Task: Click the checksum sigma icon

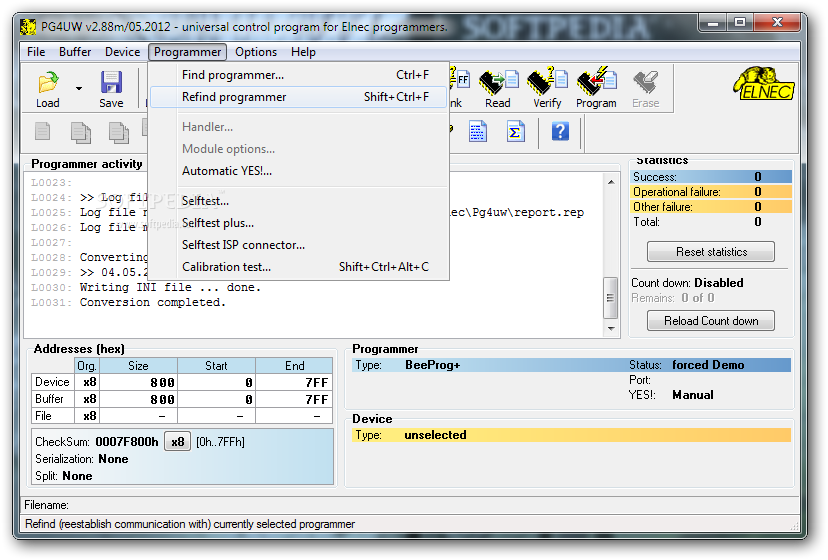Action: pyautogui.click(x=515, y=132)
